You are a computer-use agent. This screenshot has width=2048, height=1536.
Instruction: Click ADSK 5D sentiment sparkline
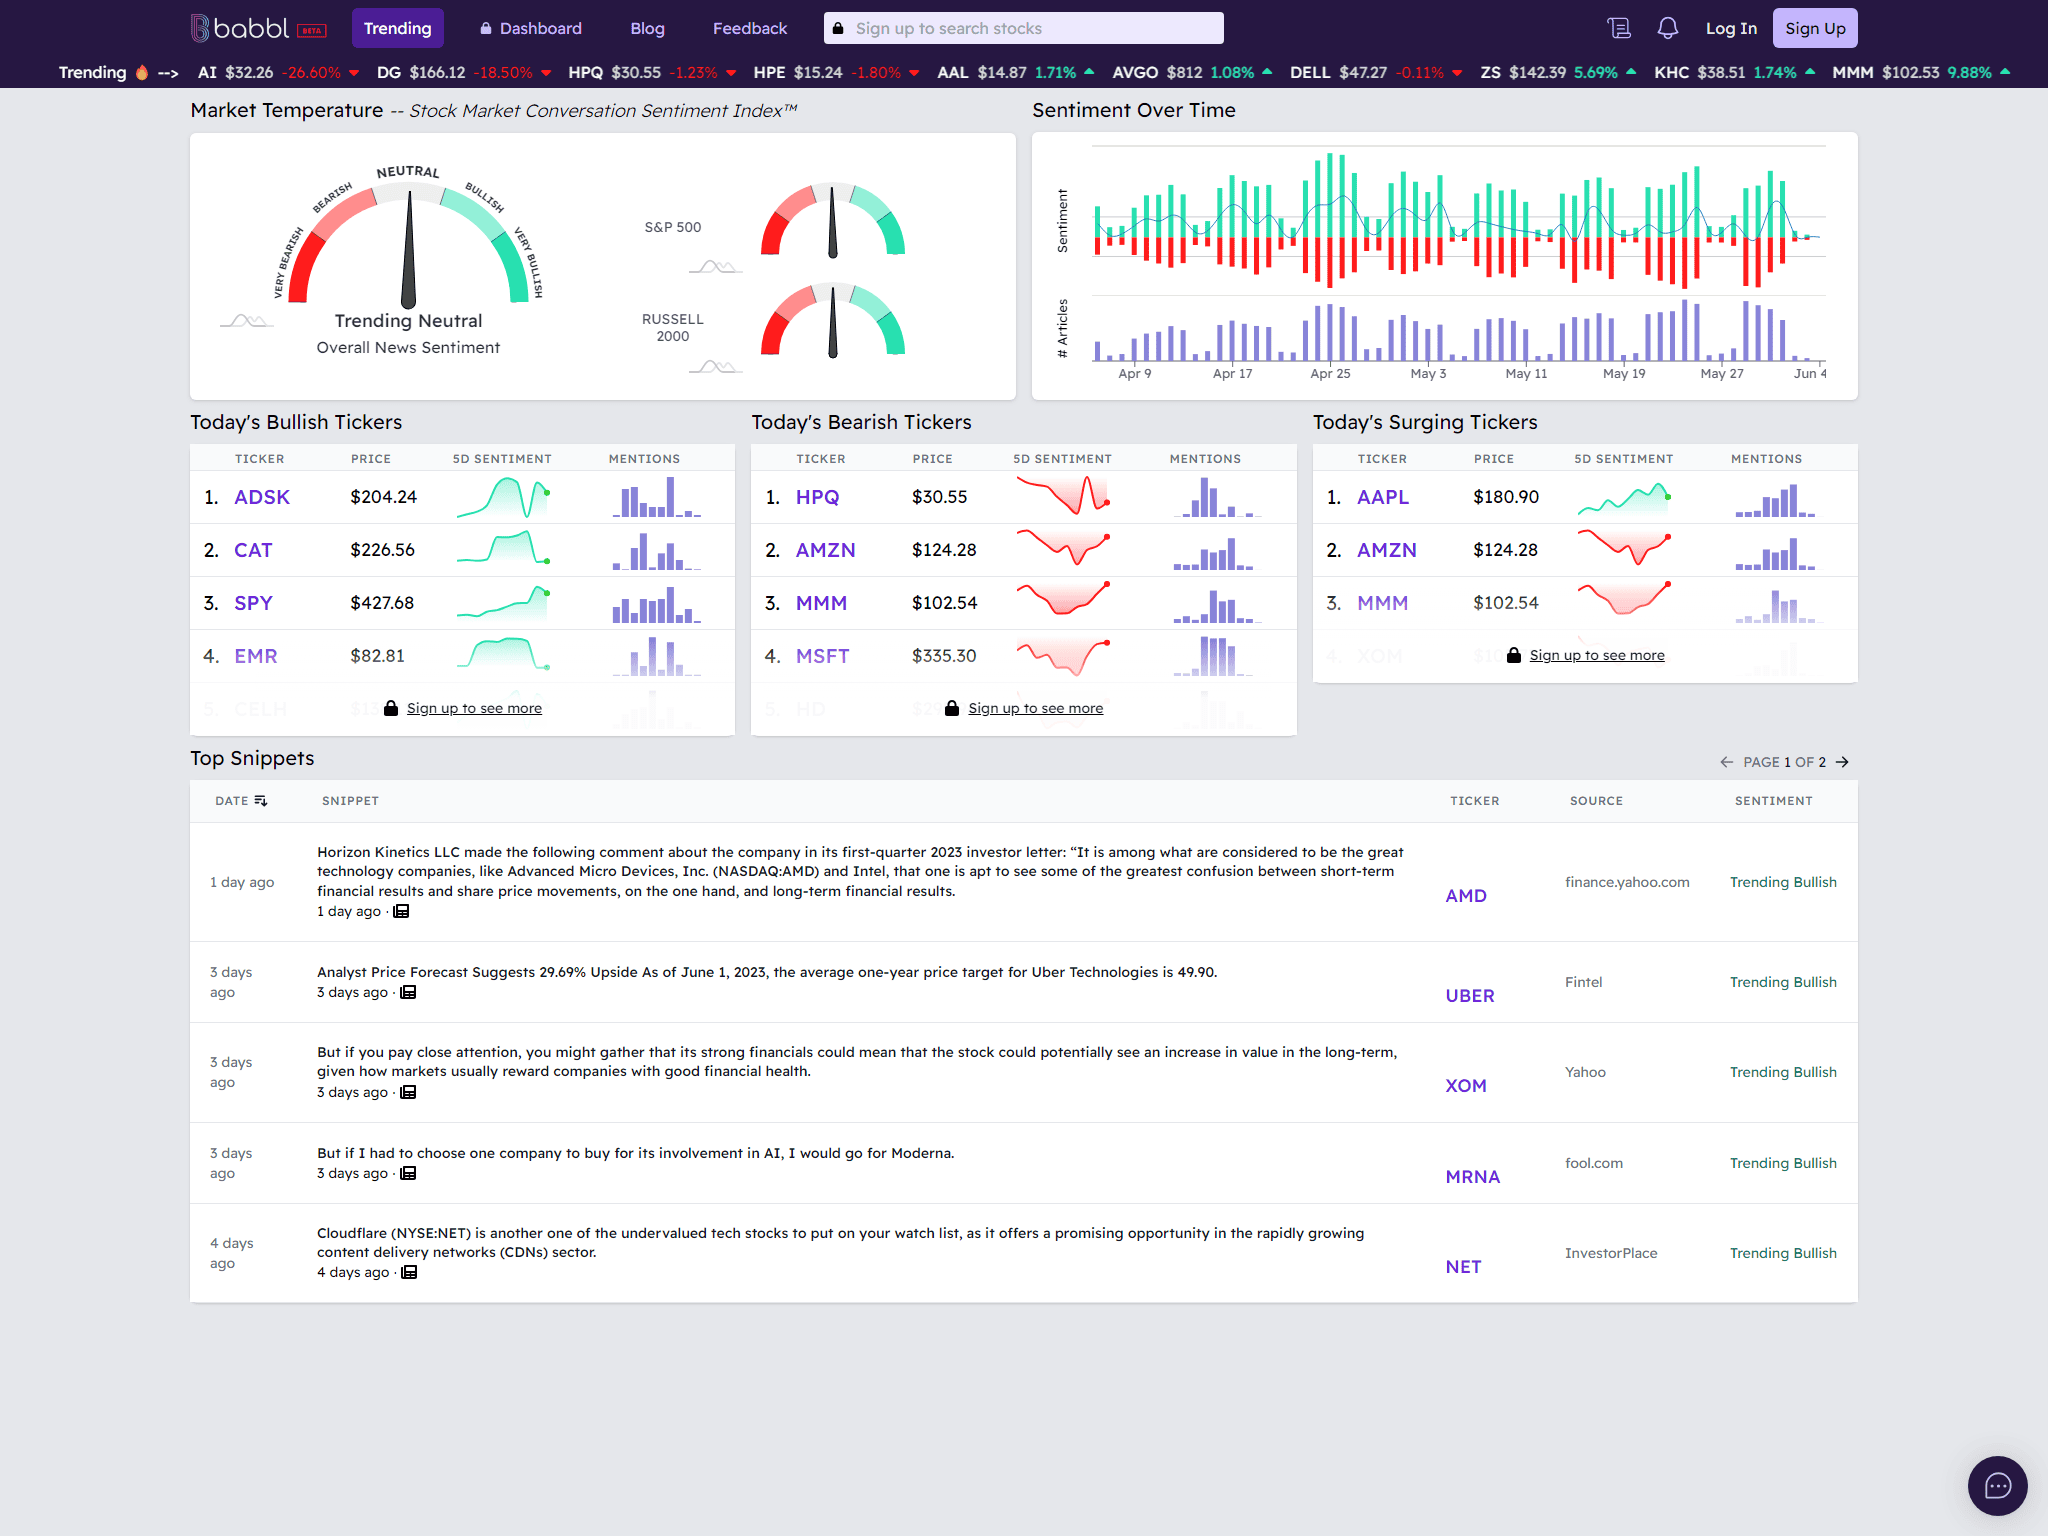tap(503, 497)
